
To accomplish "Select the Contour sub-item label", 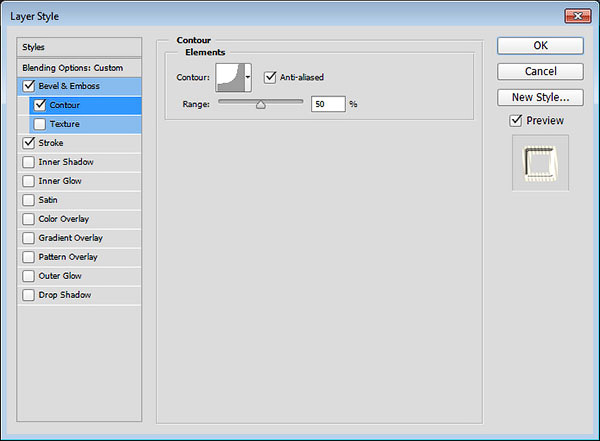I will tap(65, 105).
